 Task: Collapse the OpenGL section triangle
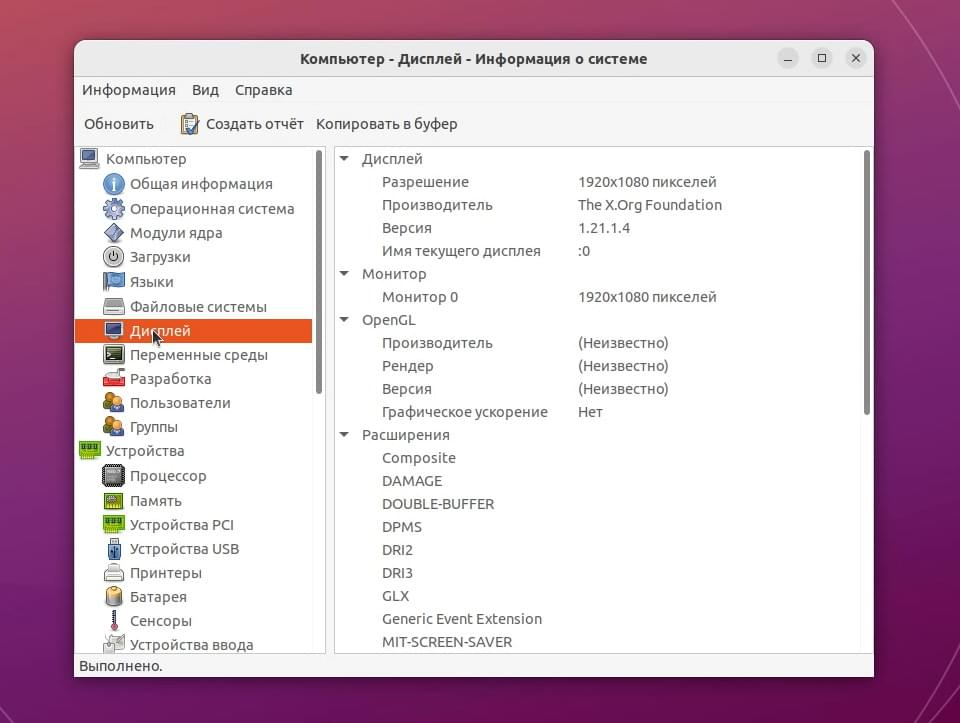tap(345, 320)
